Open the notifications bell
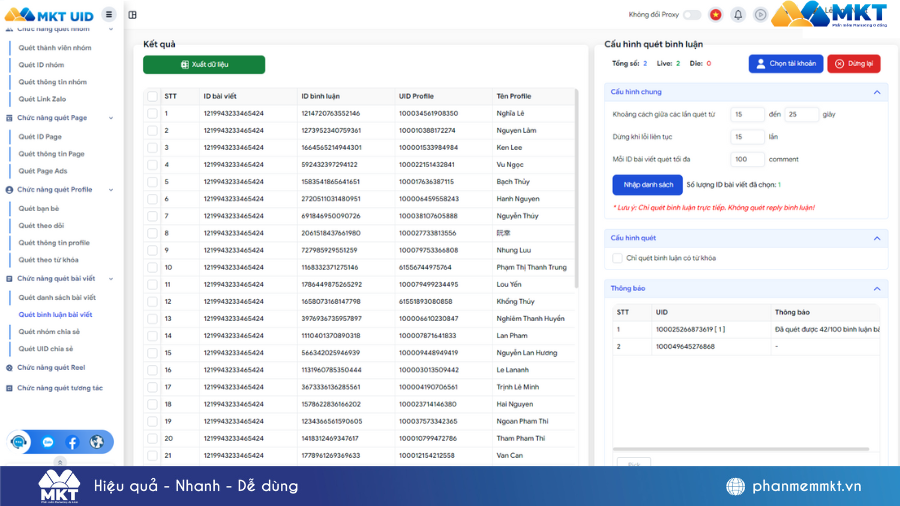 coord(738,14)
